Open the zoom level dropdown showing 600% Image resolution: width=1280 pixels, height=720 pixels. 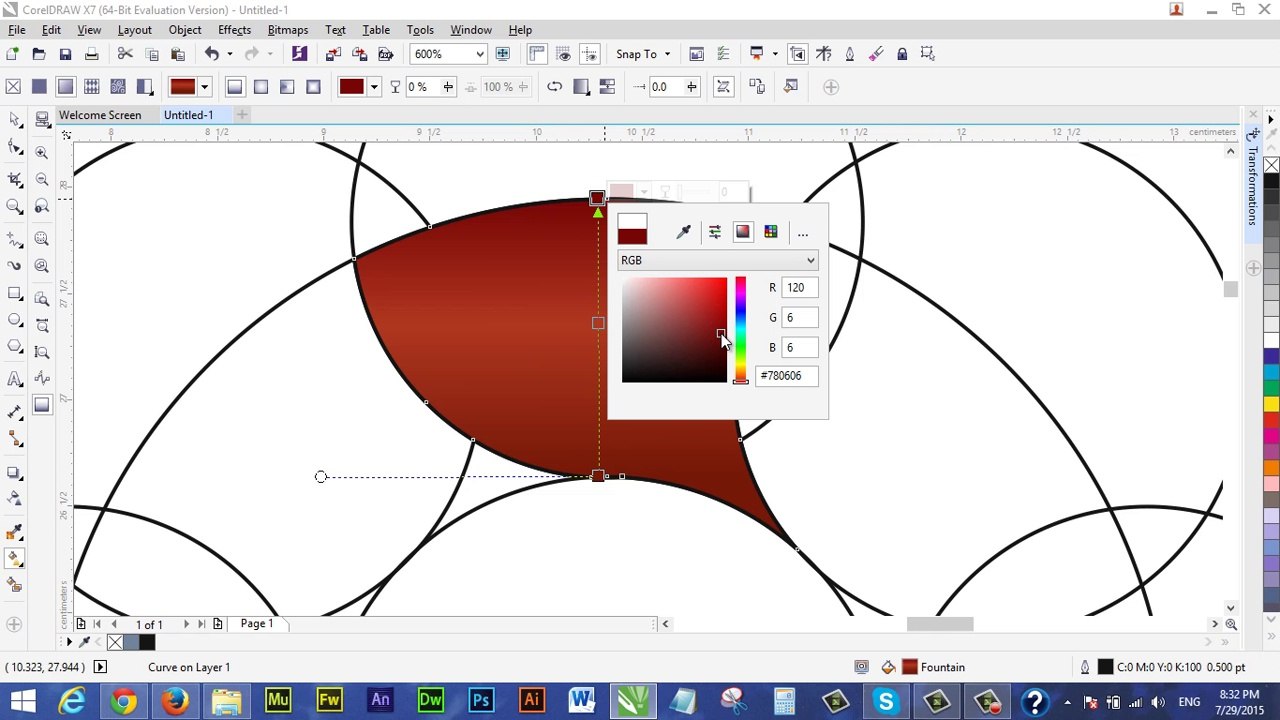[x=480, y=54]
